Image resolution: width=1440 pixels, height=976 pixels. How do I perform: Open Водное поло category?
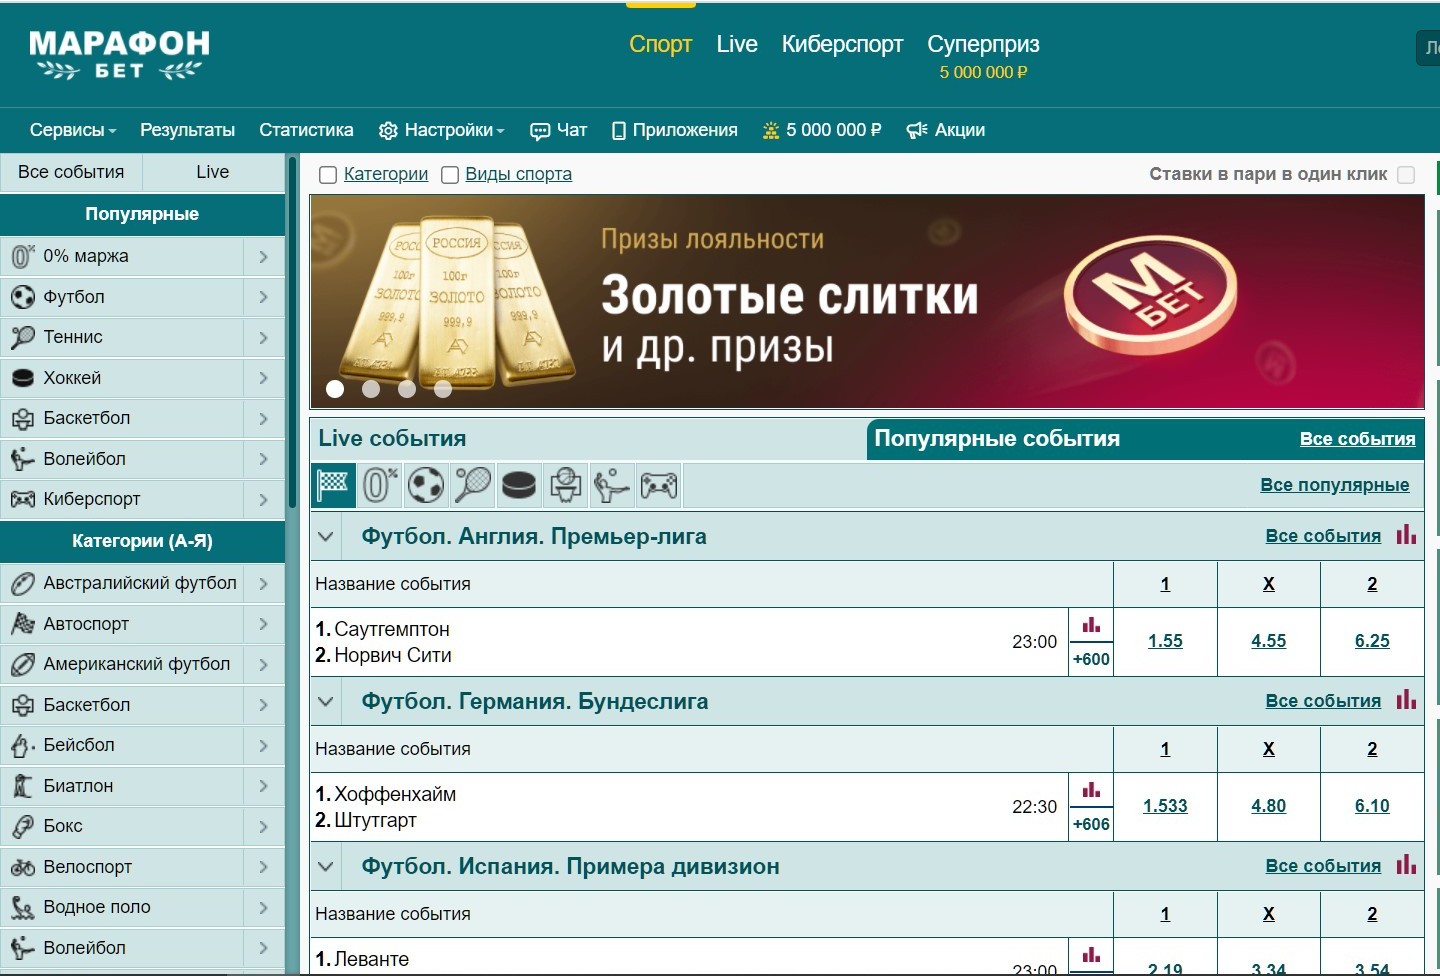(x=122, y=907)
